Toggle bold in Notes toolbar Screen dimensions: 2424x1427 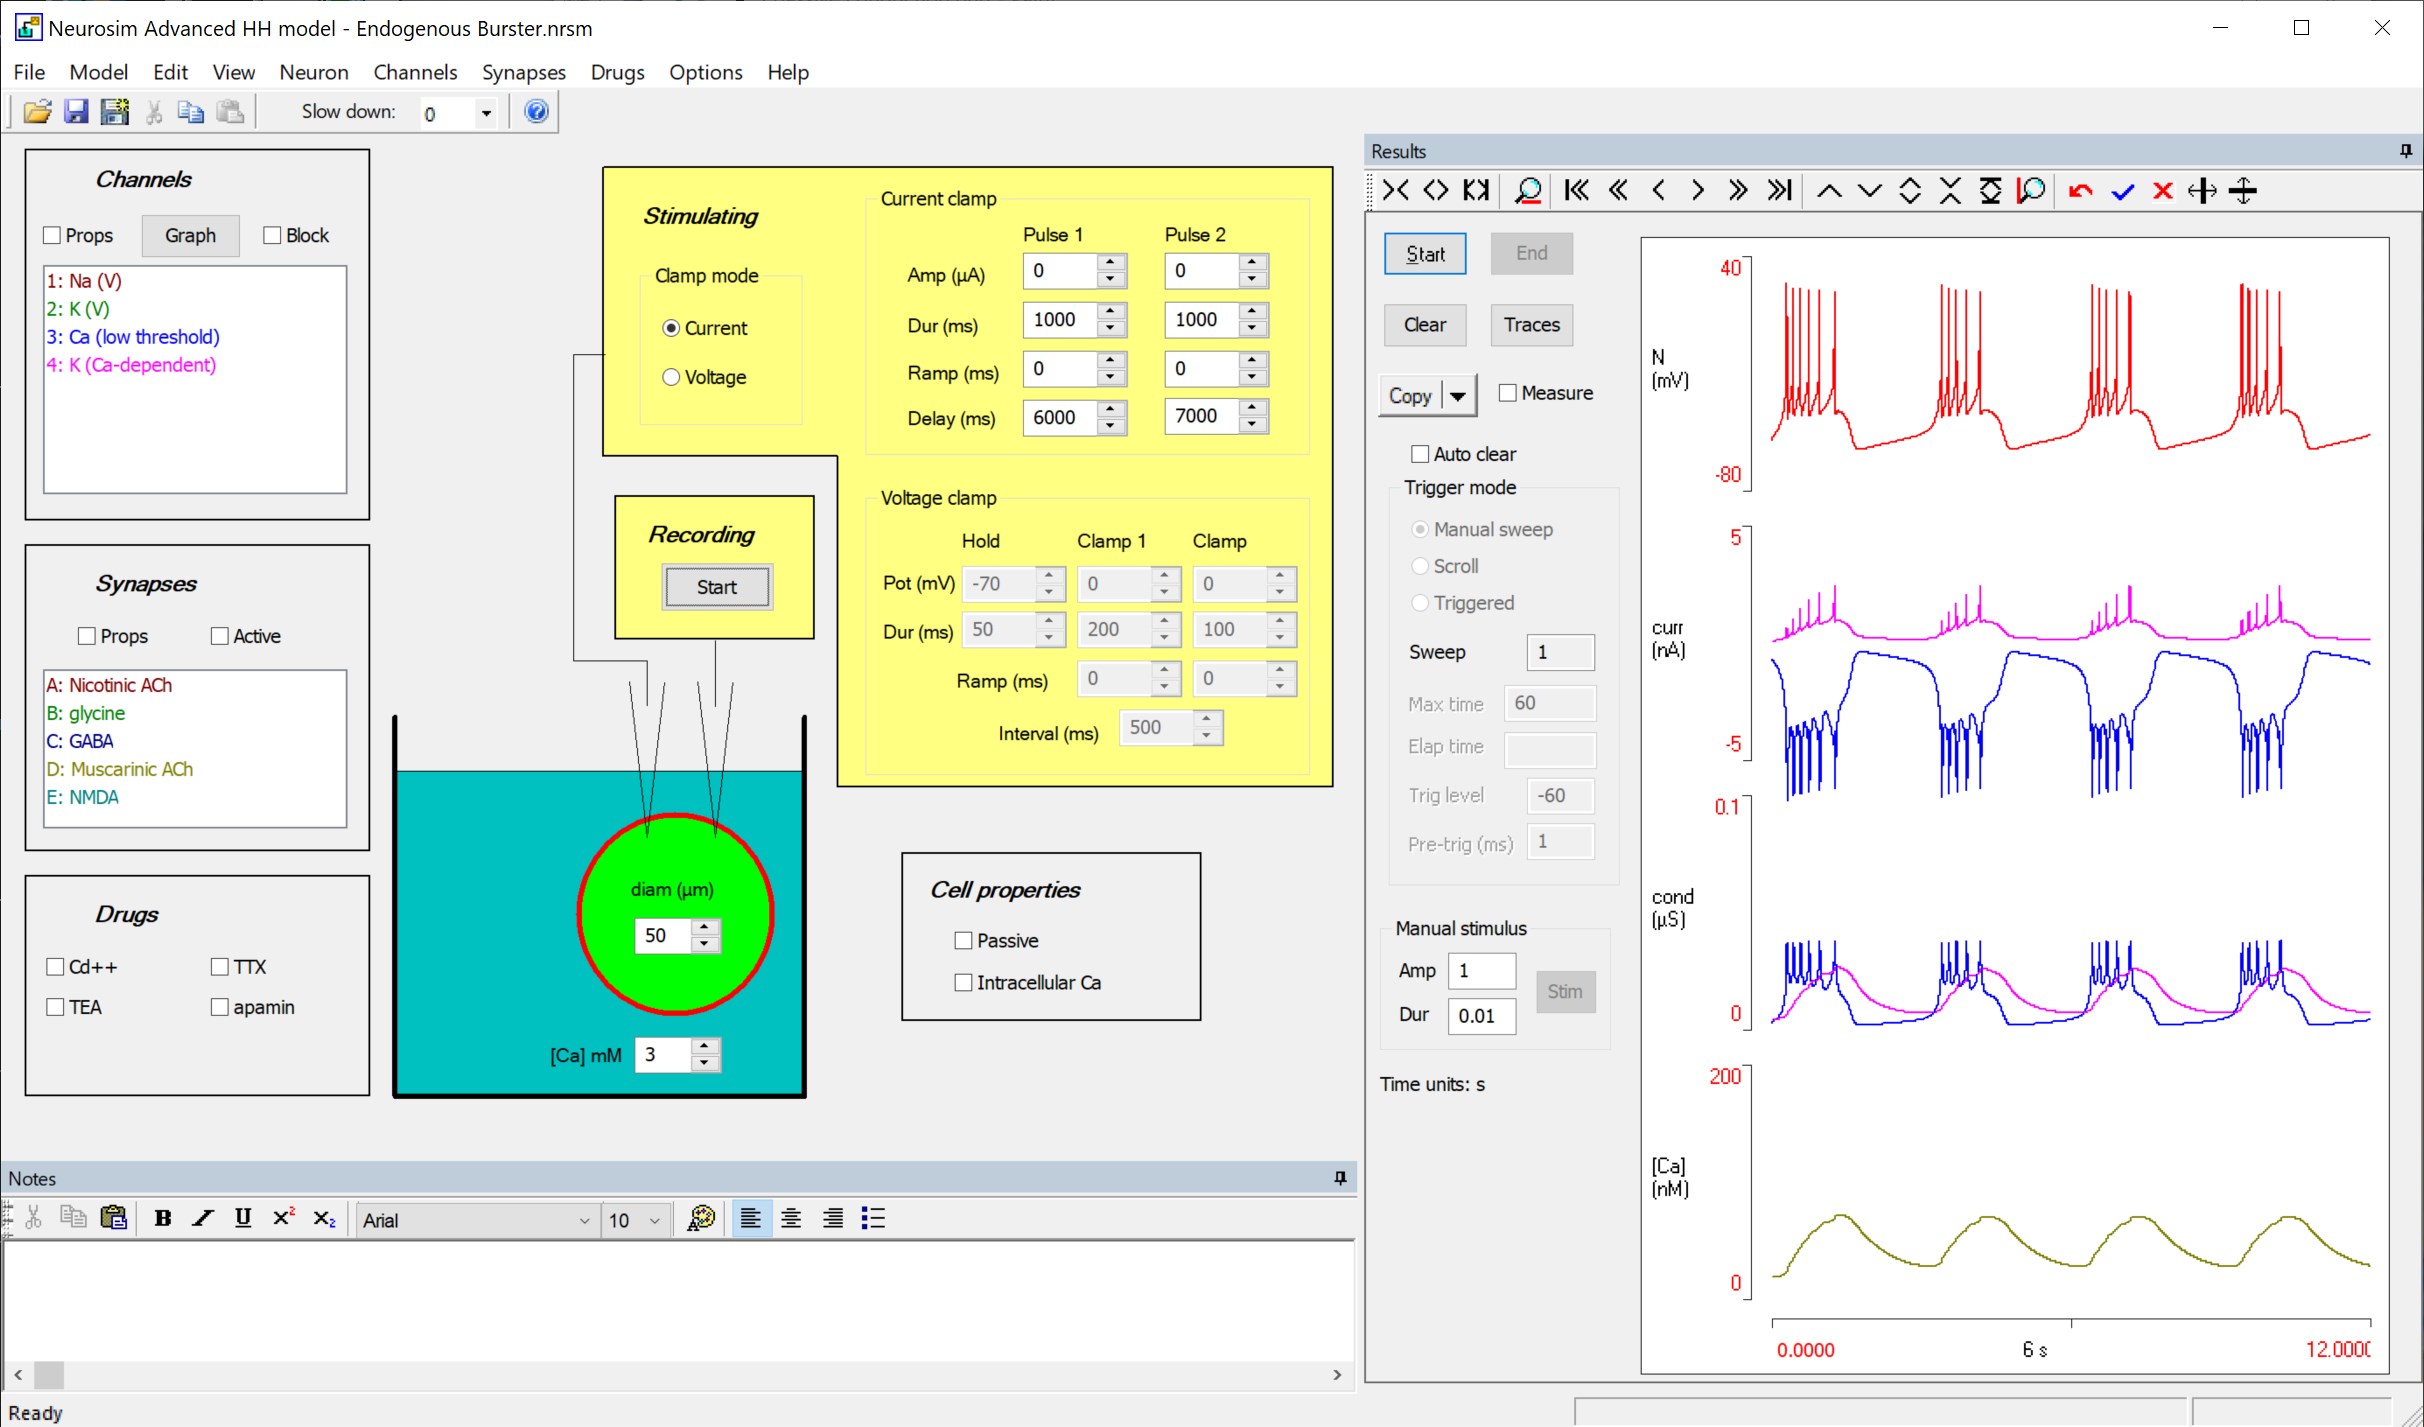[163, 1218]
